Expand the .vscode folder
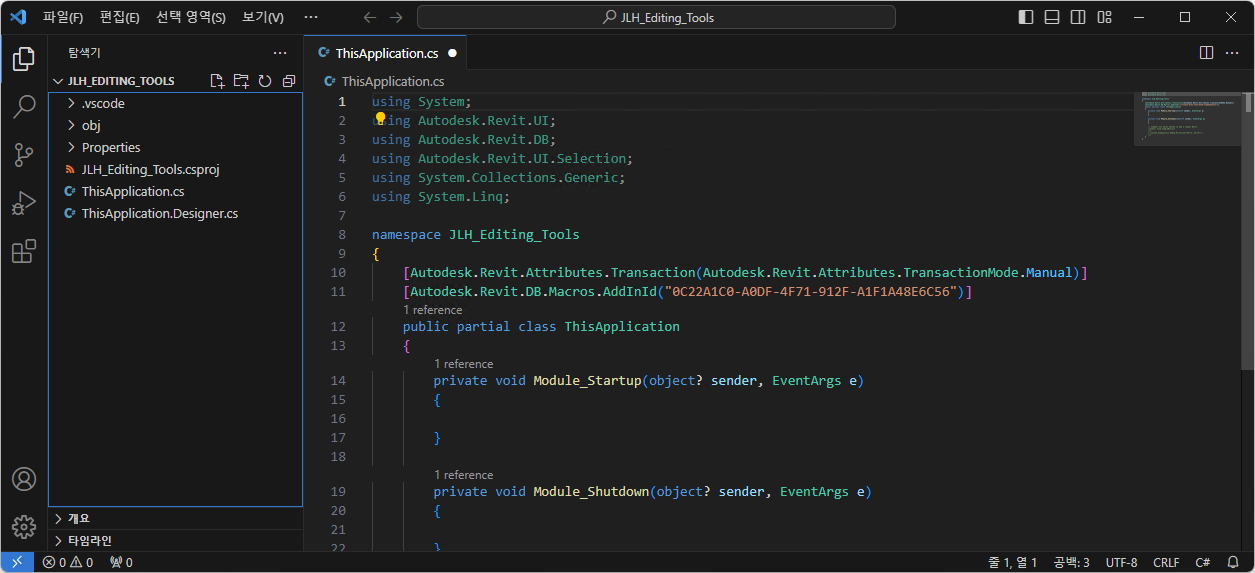This screenshot has height=573, width=1255. point(175,103)
